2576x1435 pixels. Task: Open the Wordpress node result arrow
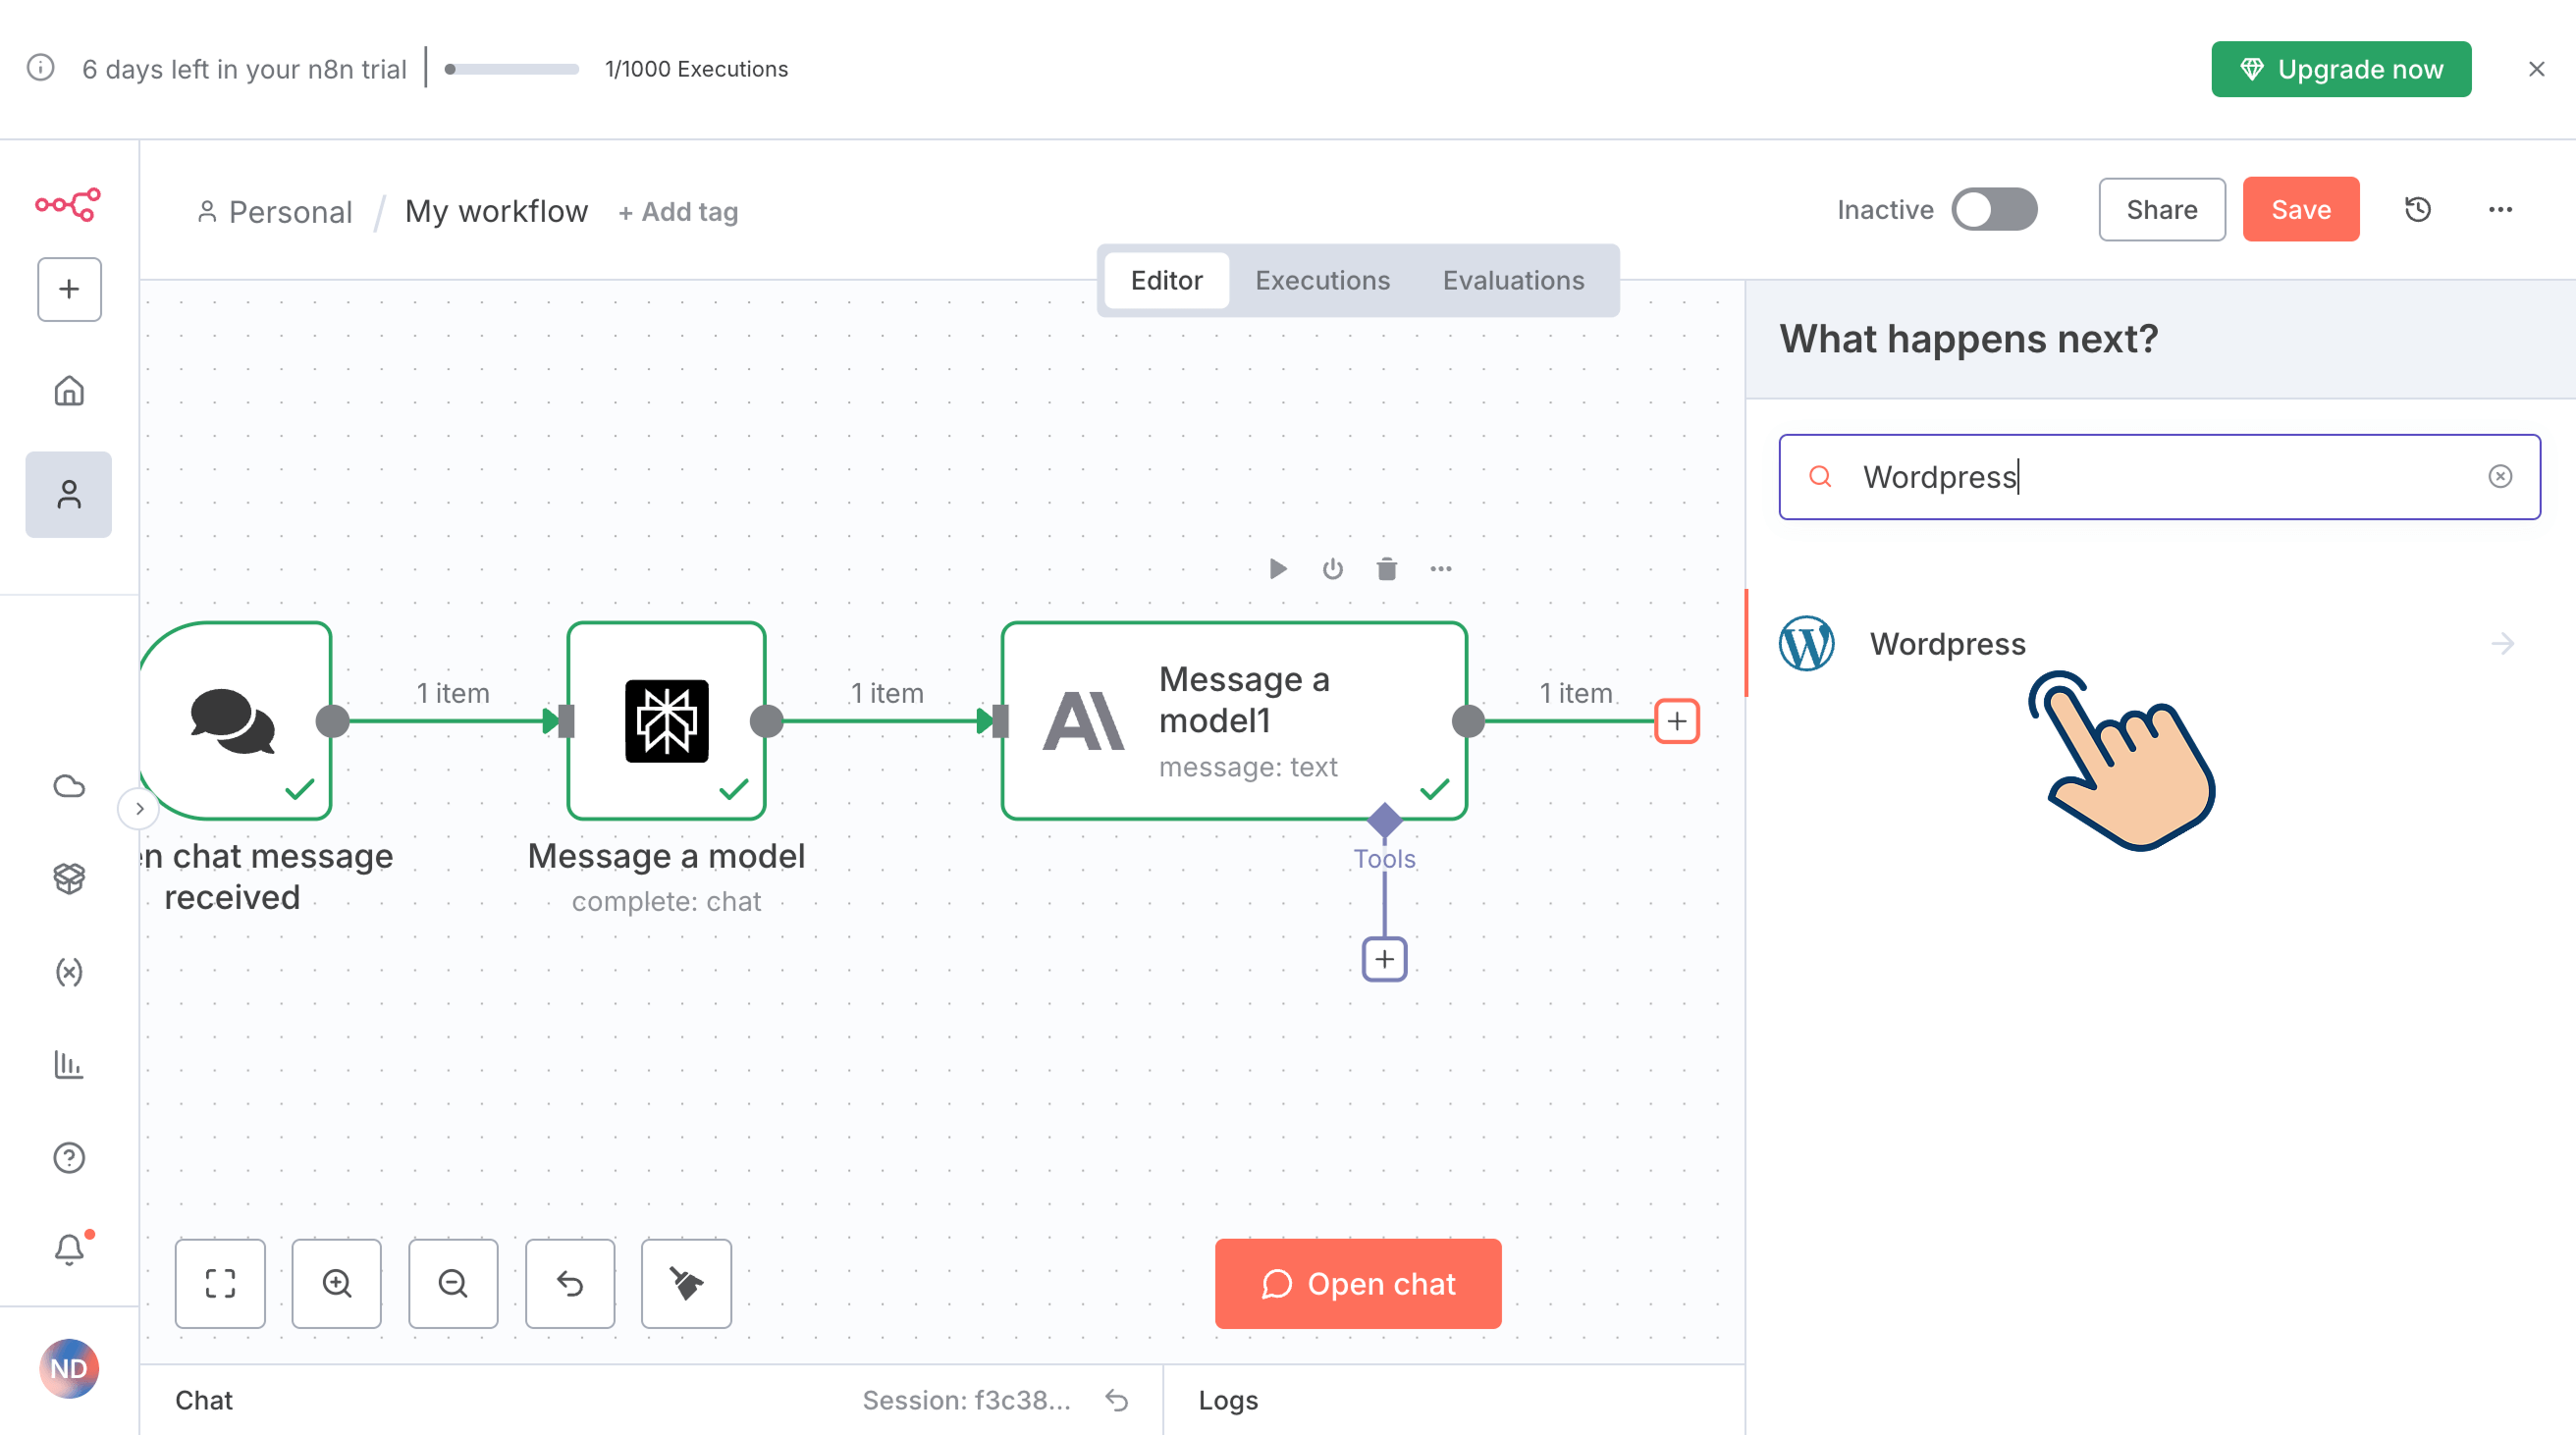click(2502, 643)
